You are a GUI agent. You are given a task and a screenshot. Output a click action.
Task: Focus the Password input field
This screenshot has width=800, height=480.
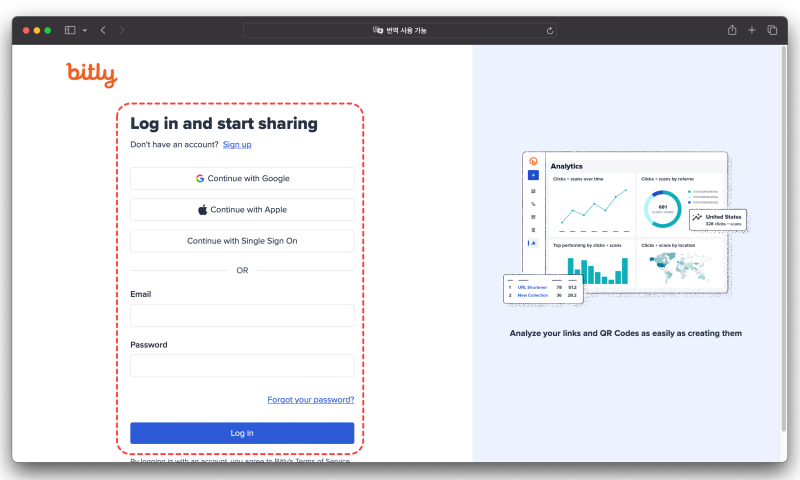242,366
